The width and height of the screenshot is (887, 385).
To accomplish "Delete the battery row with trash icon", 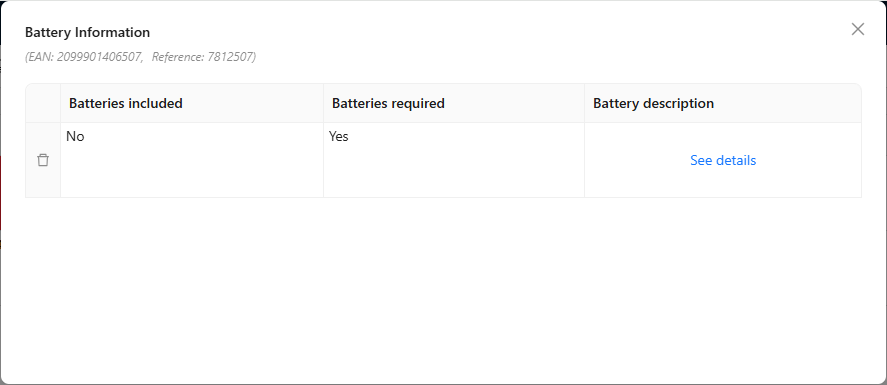I will pyautogui.click(x=43, y=160).
